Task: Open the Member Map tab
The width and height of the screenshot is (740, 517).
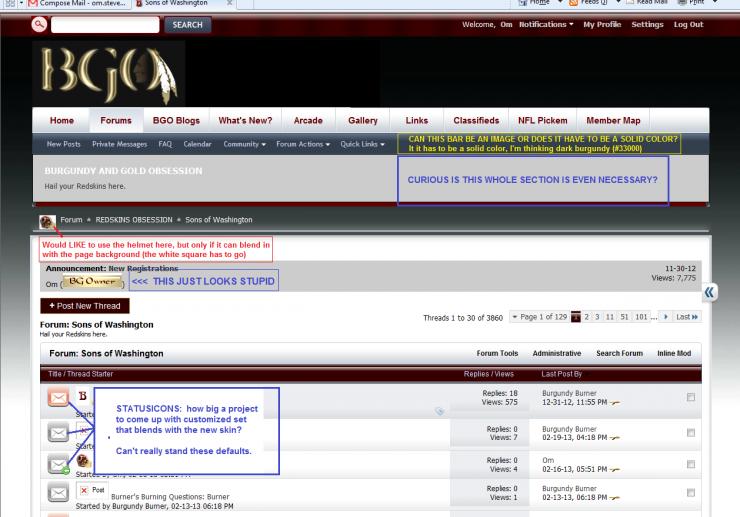Action: [x=613, y=120]
